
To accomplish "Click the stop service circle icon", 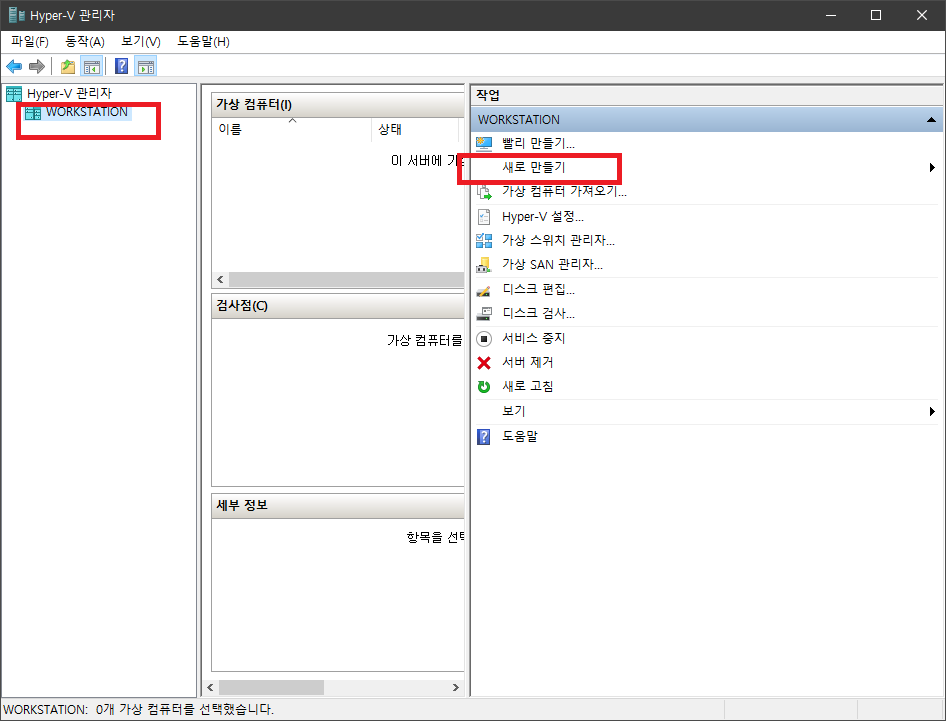I will (484, 339).
